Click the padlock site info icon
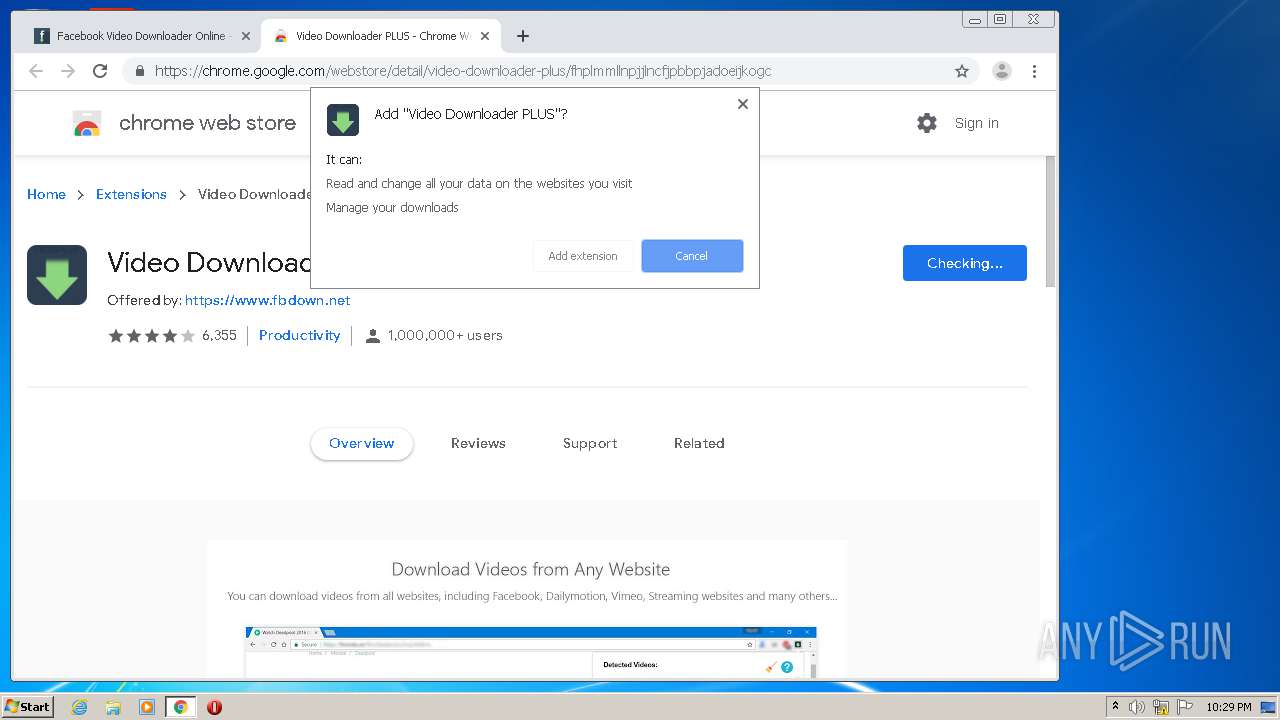Screen dimensions: 1280x720 pos(139,71)
